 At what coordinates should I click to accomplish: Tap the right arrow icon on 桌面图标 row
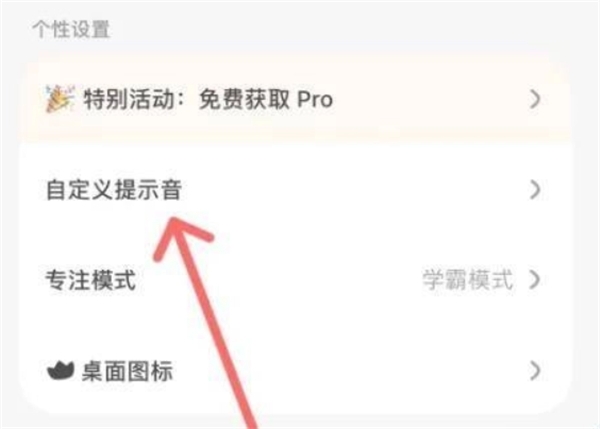(535, 370)
